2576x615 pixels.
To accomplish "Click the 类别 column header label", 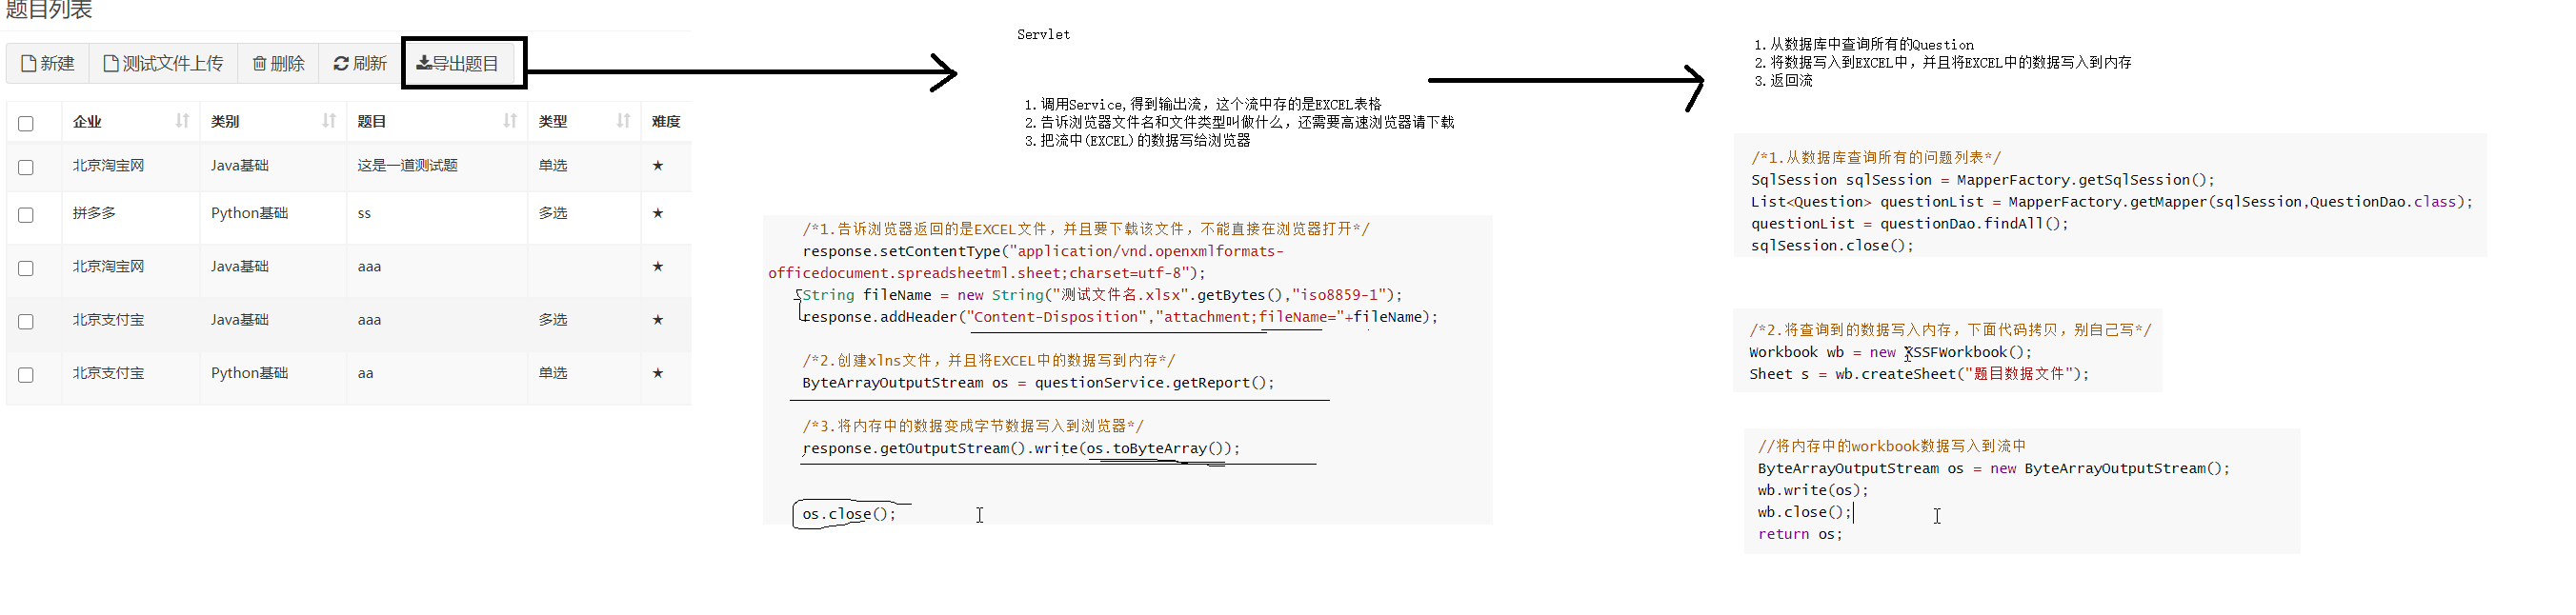I will (225, 121).
